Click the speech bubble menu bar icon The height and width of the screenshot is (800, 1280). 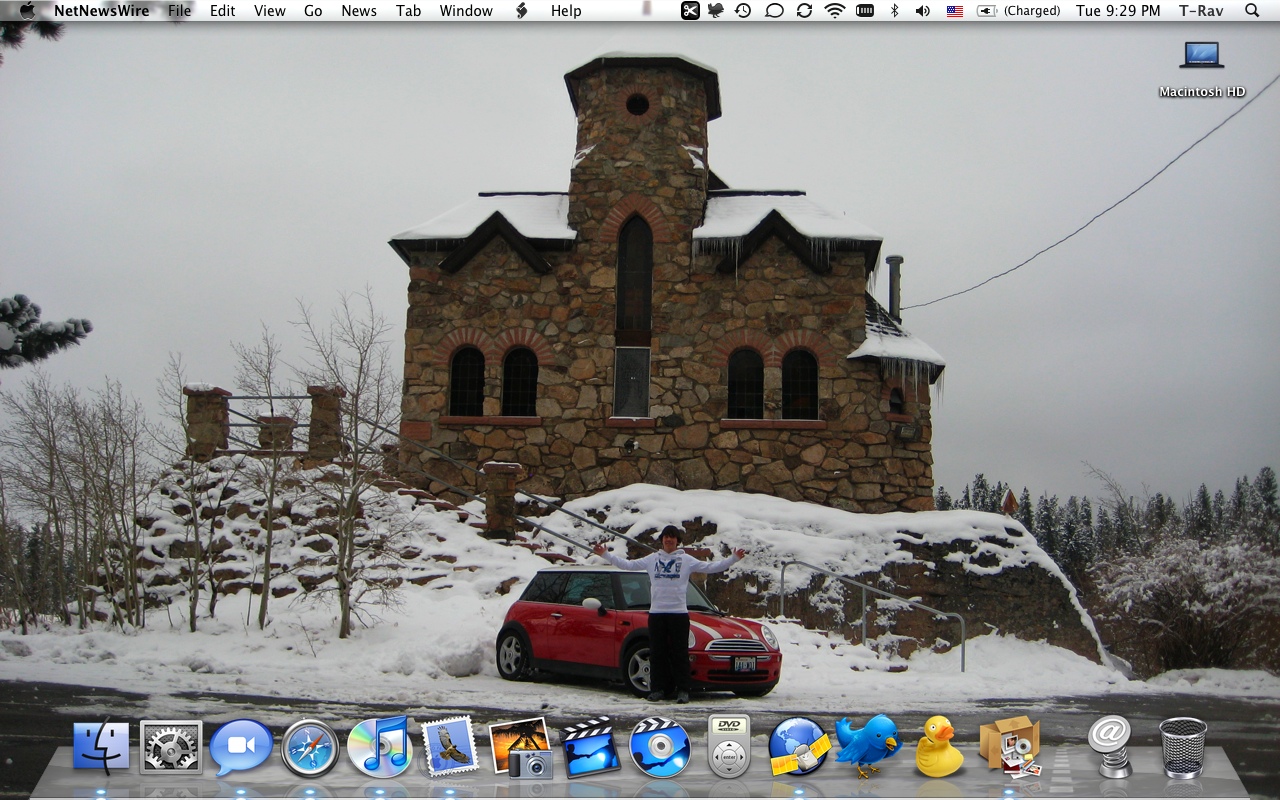(x=774, y=11)
